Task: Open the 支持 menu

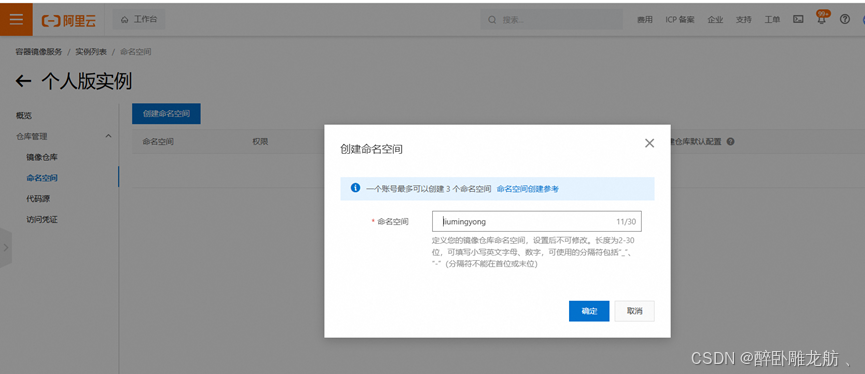Action: [743, 20]
